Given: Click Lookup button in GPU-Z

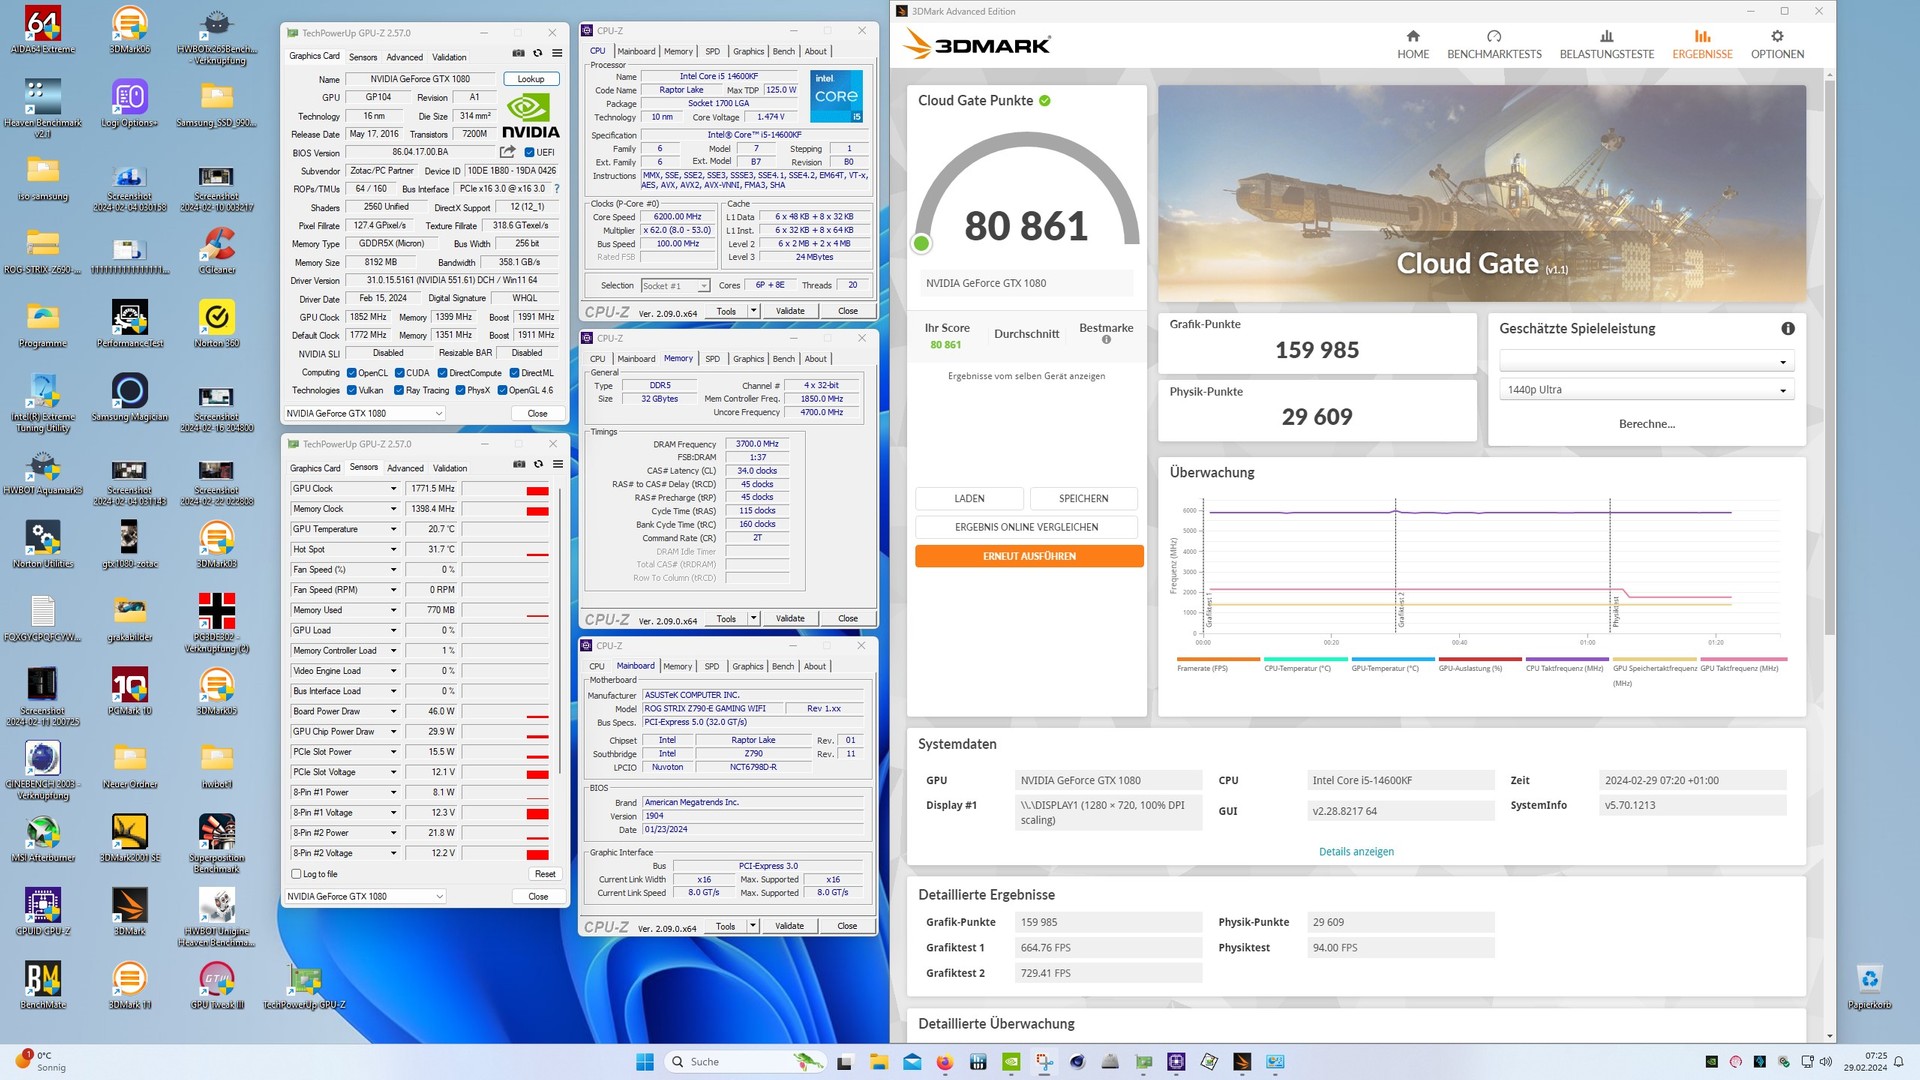Looking at the screenshot, I should click(531, 79).
